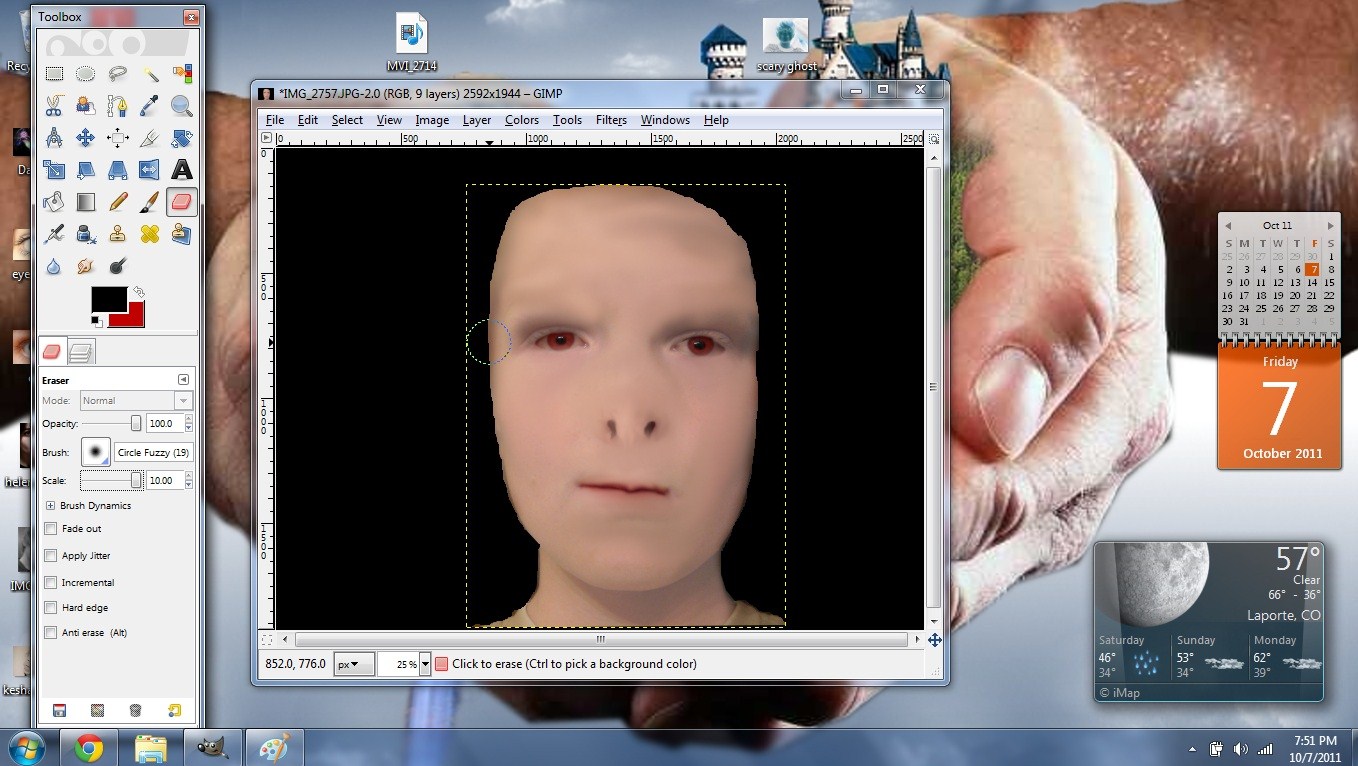
Task: Click the Circle Fuzzy (19) brush name field
Action: [x=153, y=453]
